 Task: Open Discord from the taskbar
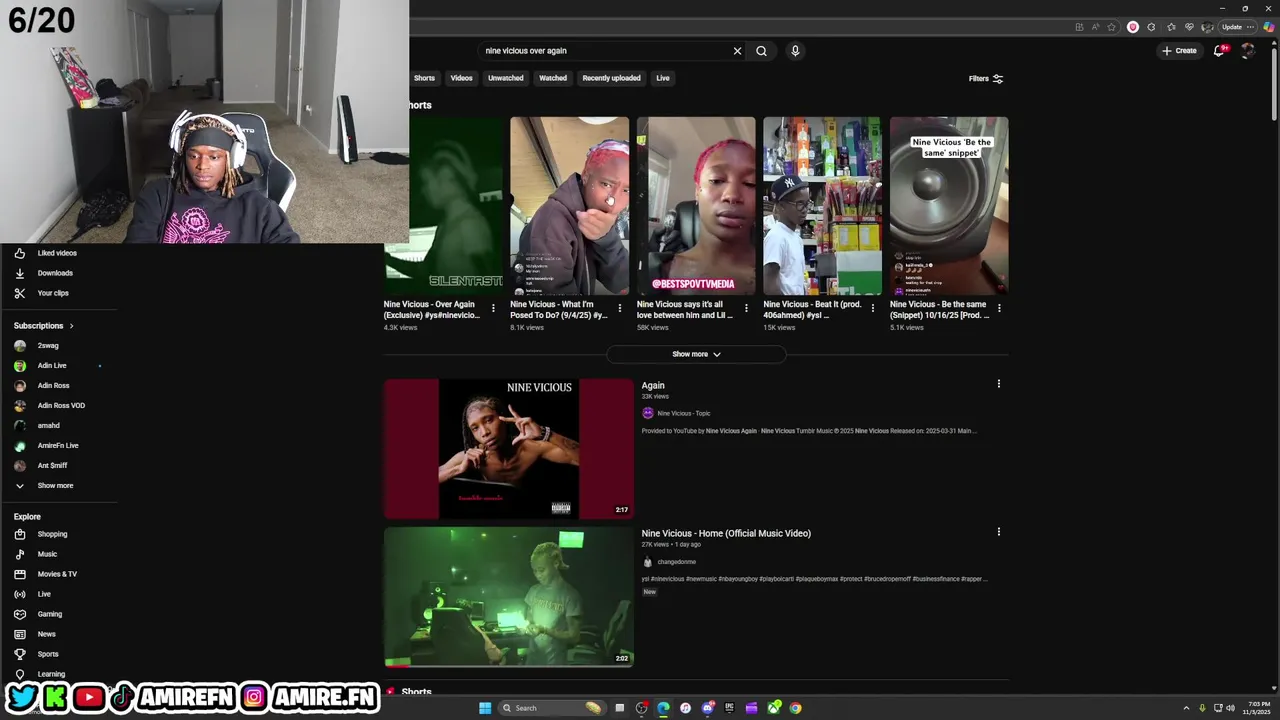(x=708, y=708)
